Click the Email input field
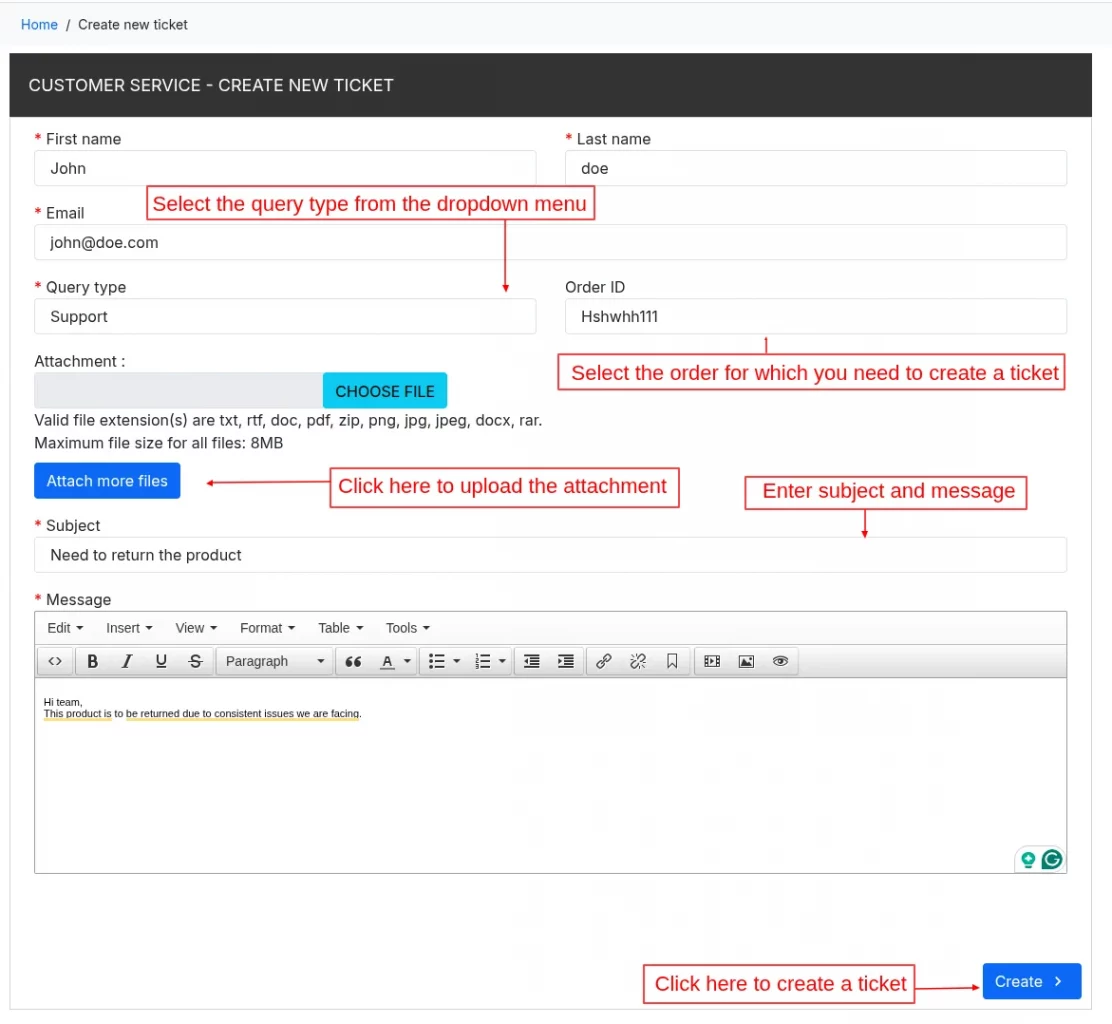The image size is (1112, 1024). [550, 243]
